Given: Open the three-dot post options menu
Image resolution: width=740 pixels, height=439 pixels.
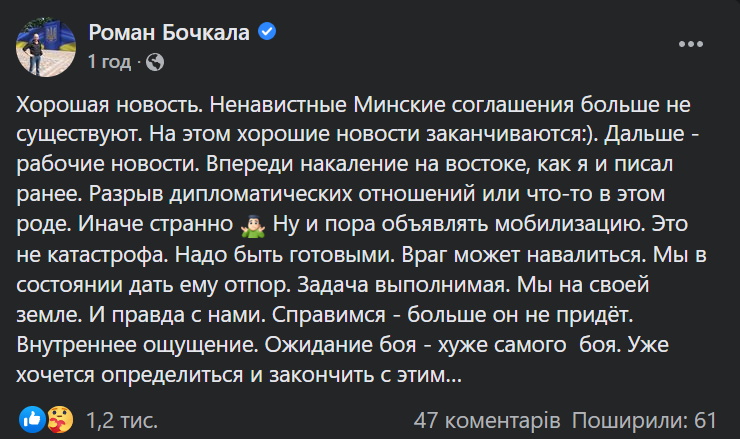Looking at the screenshot, I should click(x=694, y=45).
